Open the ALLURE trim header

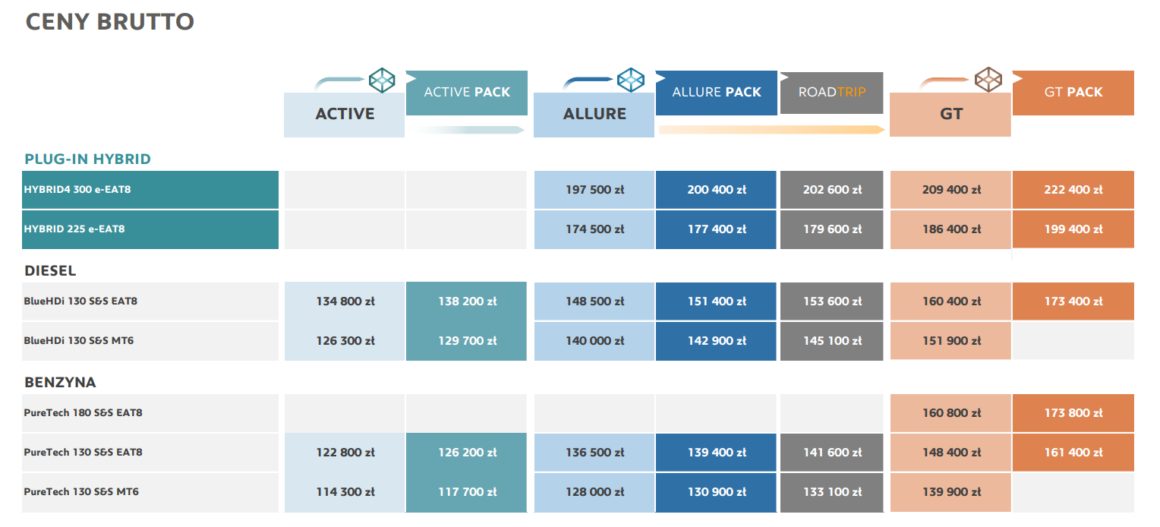594,114
